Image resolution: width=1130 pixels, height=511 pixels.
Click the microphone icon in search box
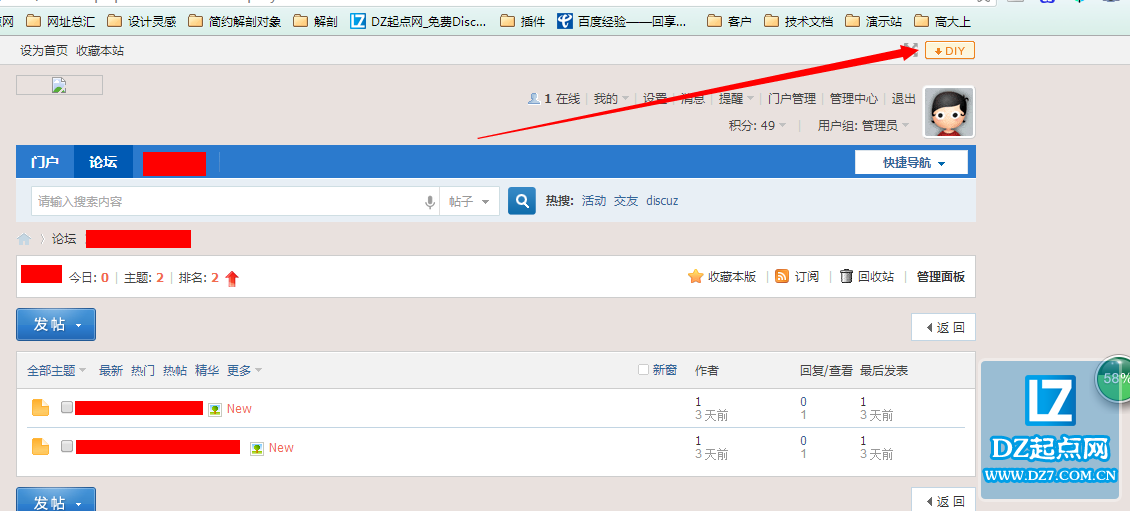430,202
